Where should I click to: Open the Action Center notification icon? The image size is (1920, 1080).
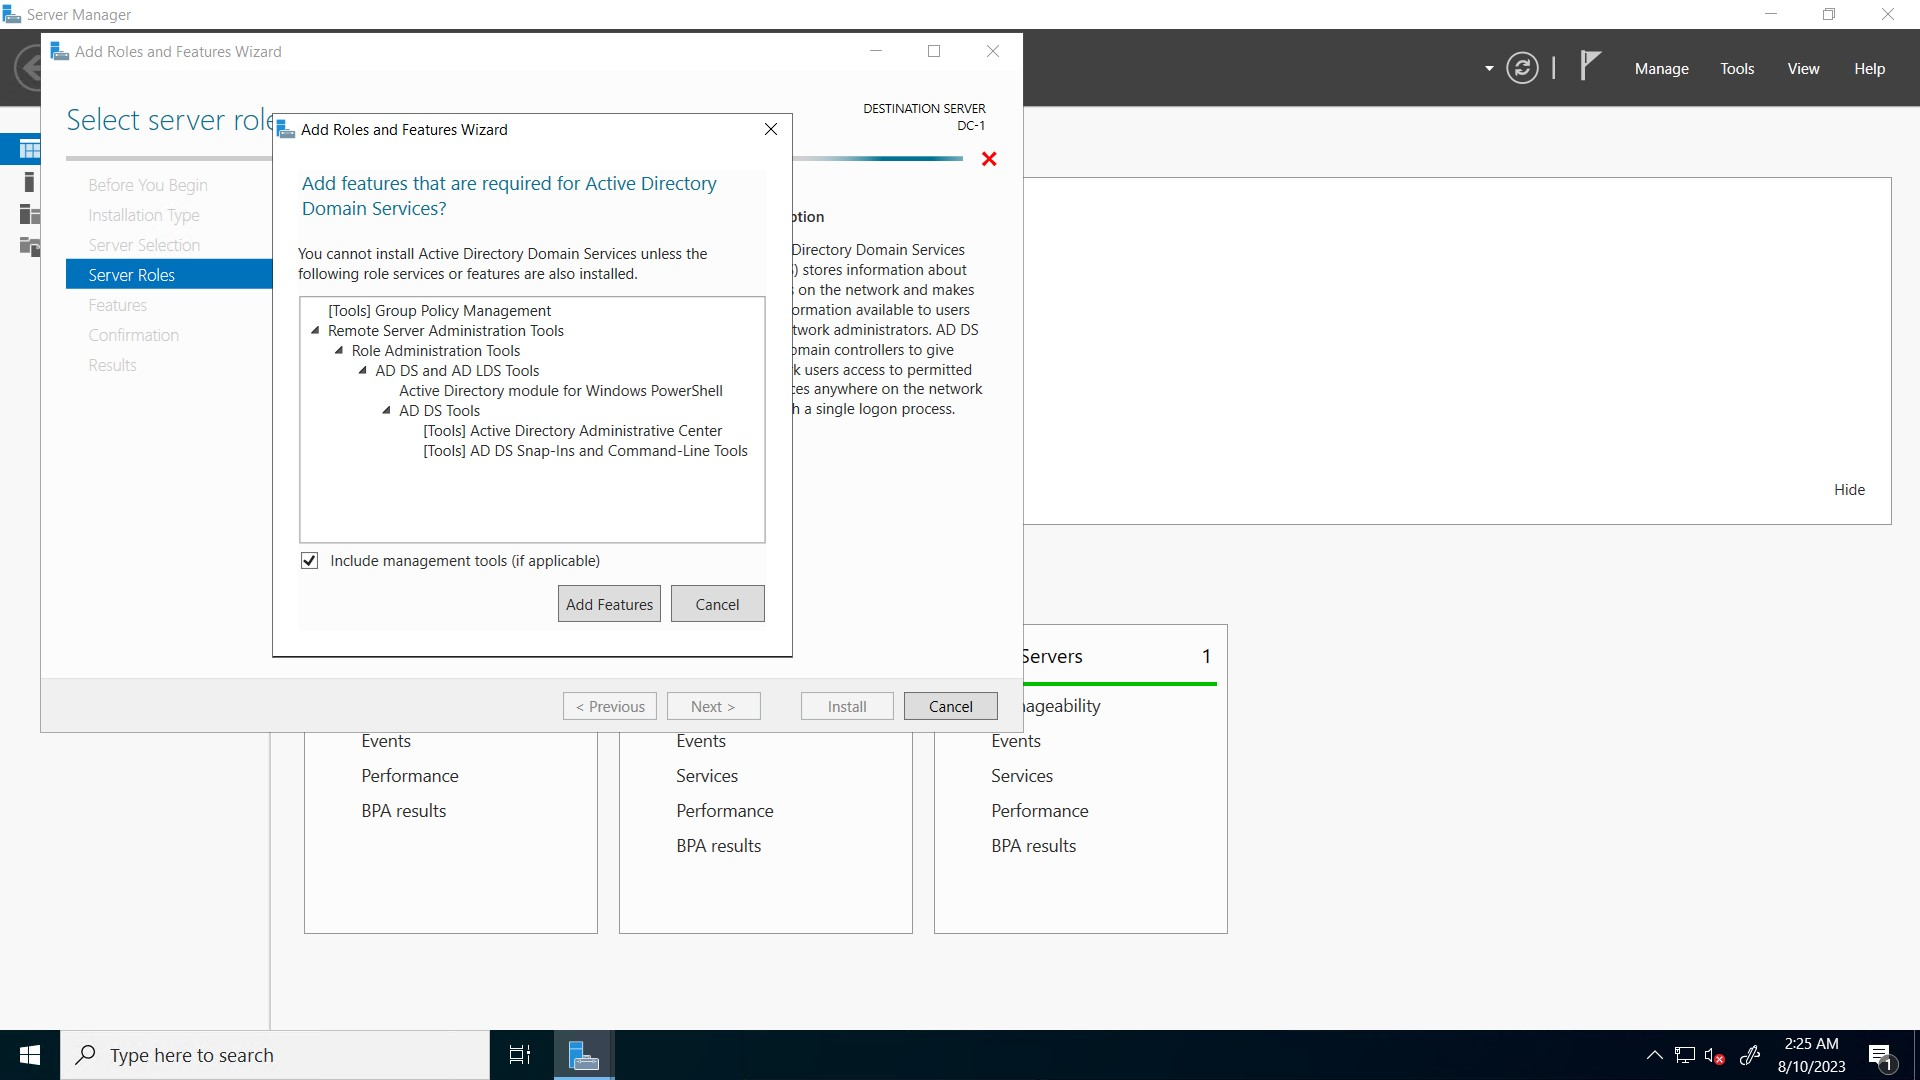pos(1879,1055)
